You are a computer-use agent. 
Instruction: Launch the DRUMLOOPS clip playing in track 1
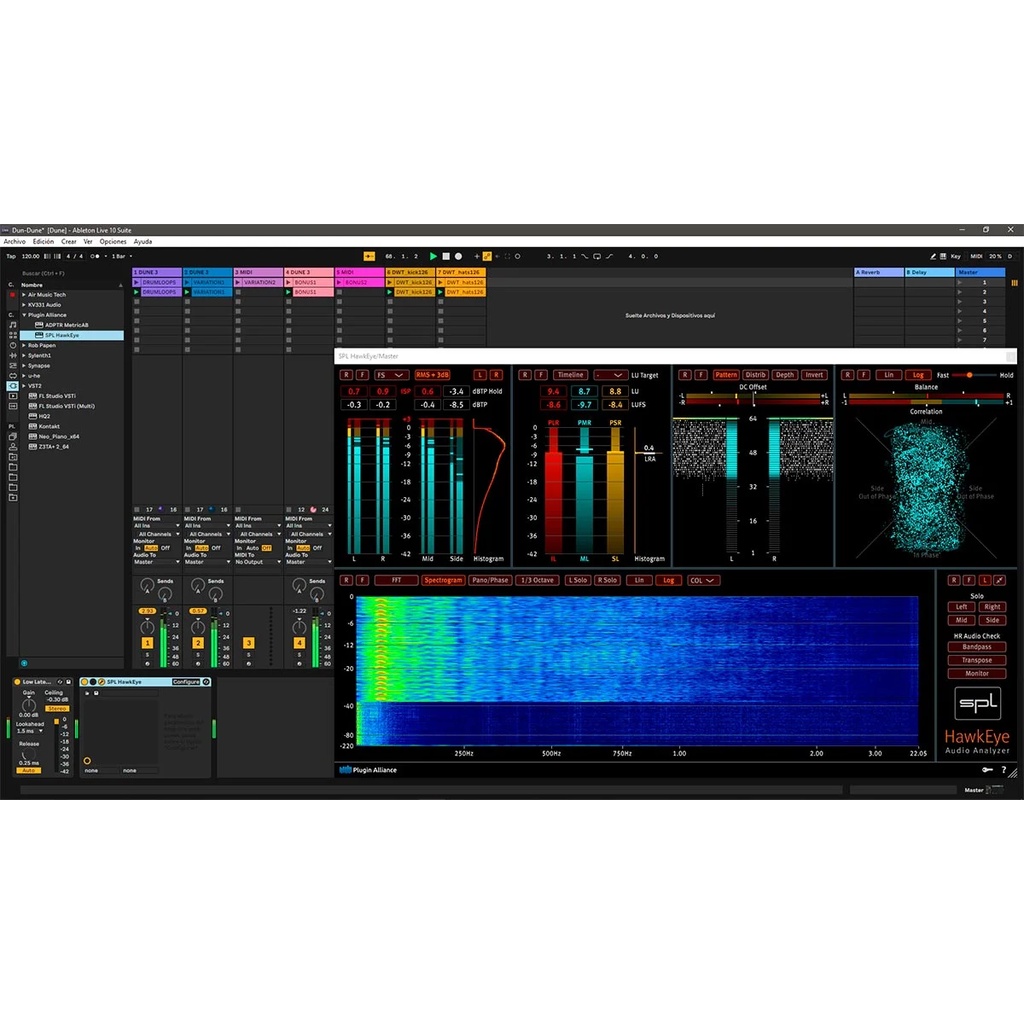136,293
